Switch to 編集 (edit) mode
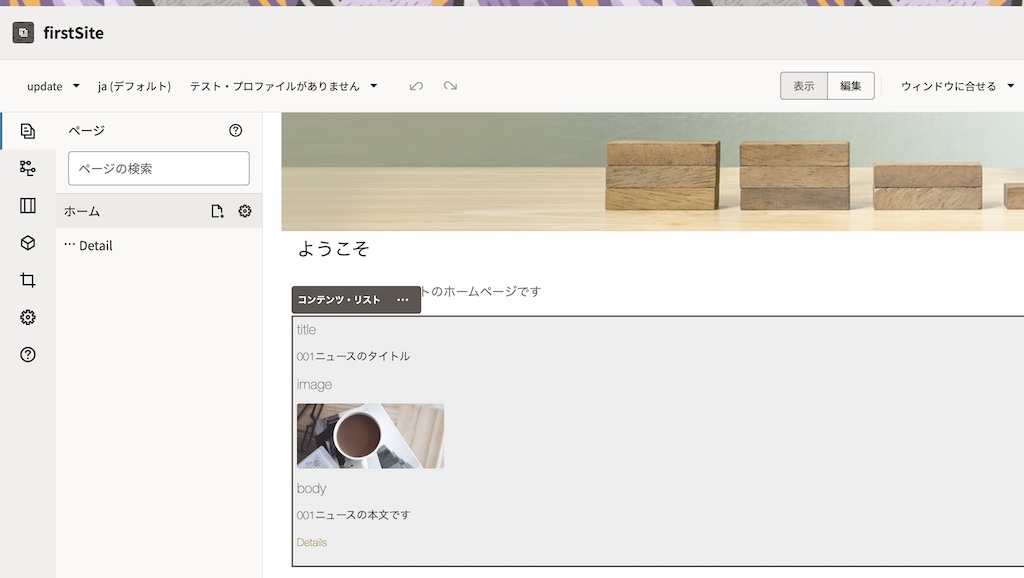Image resolution: width=1024 pixels, height=578 pixels. coord(850,86)
